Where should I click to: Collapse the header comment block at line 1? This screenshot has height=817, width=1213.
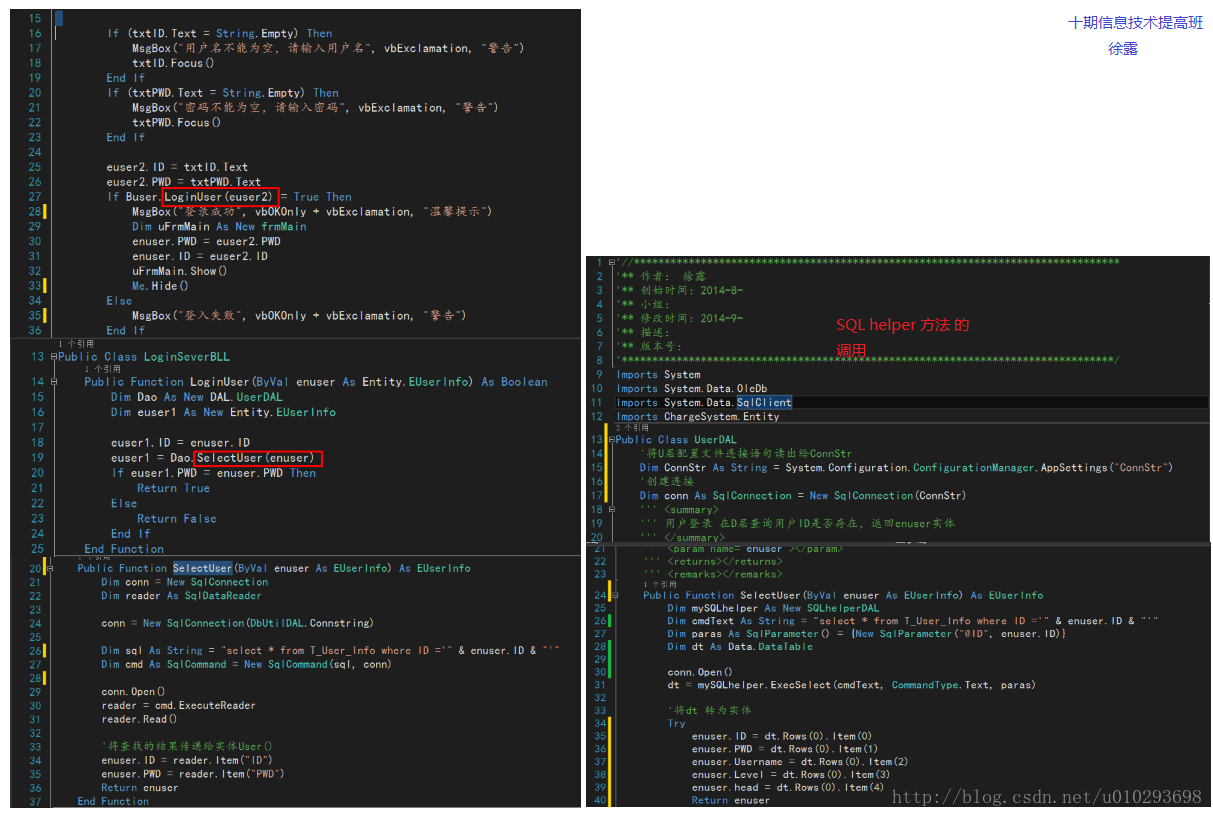tap(613, 263)
